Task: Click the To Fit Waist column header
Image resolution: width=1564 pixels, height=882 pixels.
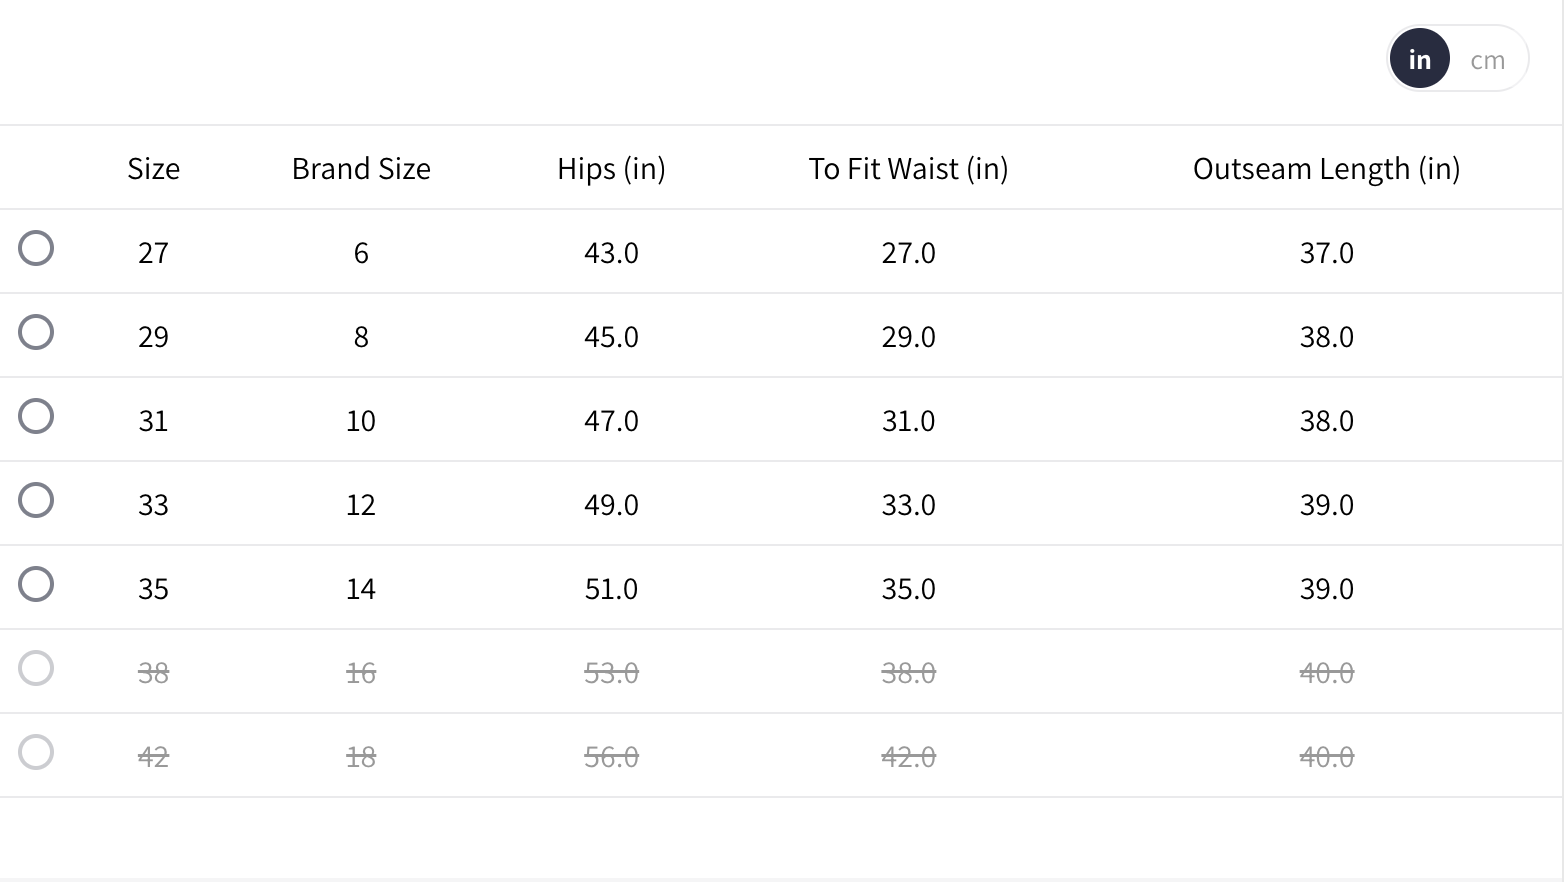Action: tap(908, 169)
